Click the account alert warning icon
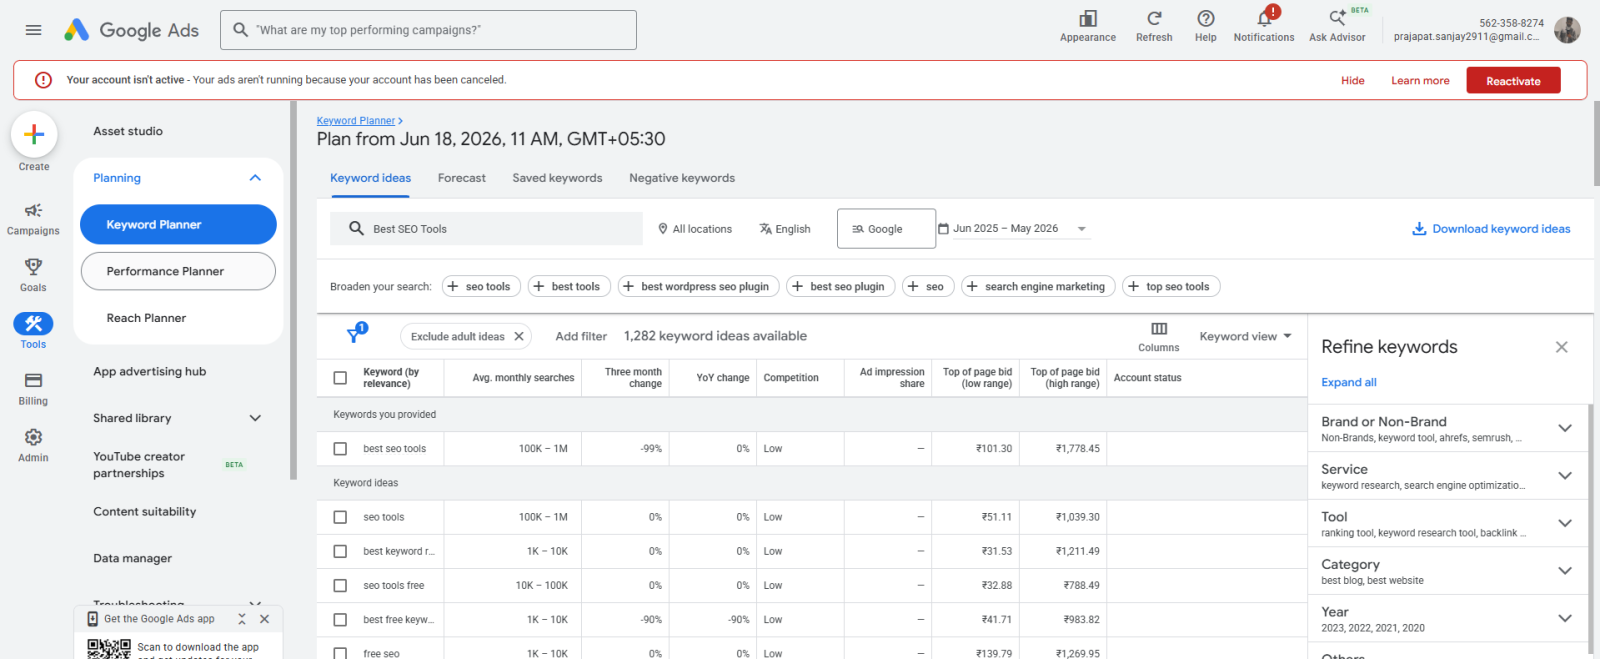The image size is (1600, 659). (x=43, y=80)
